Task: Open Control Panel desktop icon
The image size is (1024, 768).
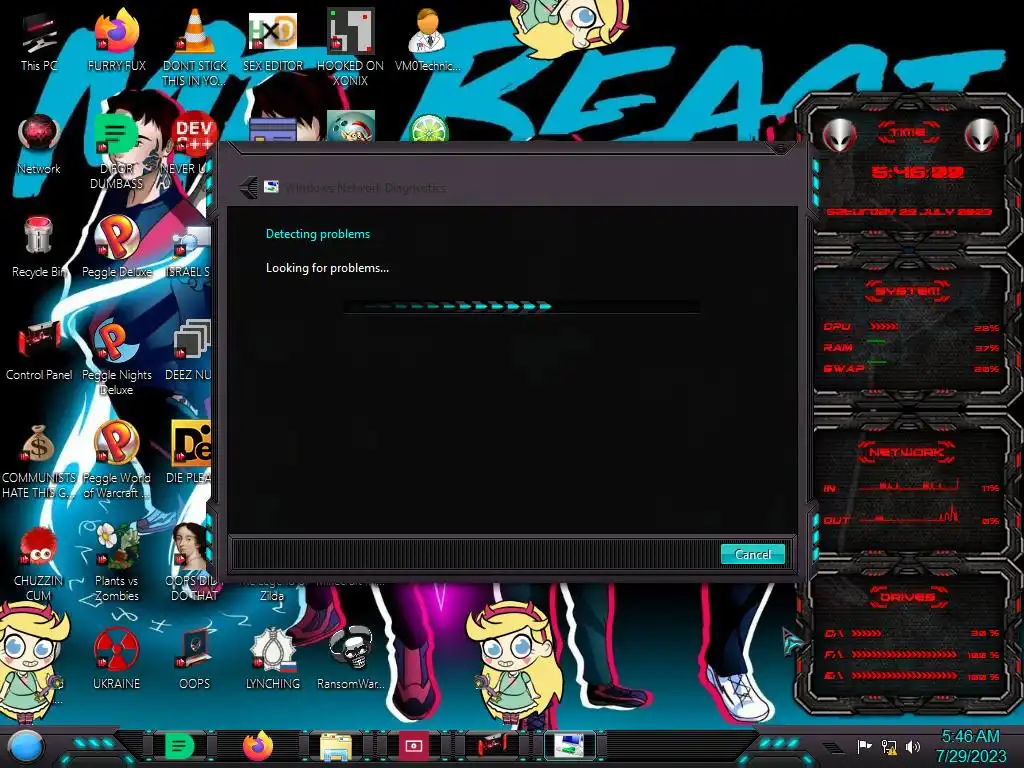Action: click(x=39, y=350)
